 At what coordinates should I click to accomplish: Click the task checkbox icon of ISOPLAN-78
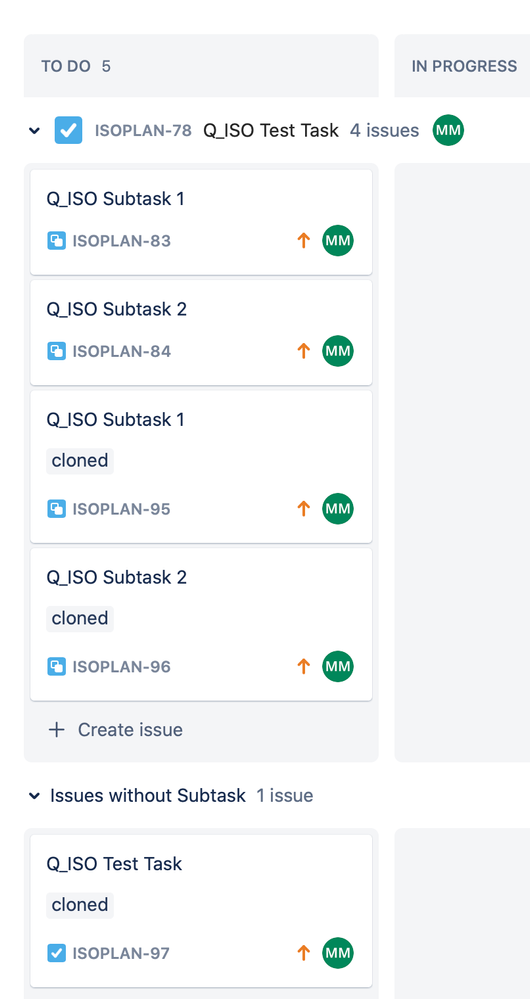tap(68, 130)
